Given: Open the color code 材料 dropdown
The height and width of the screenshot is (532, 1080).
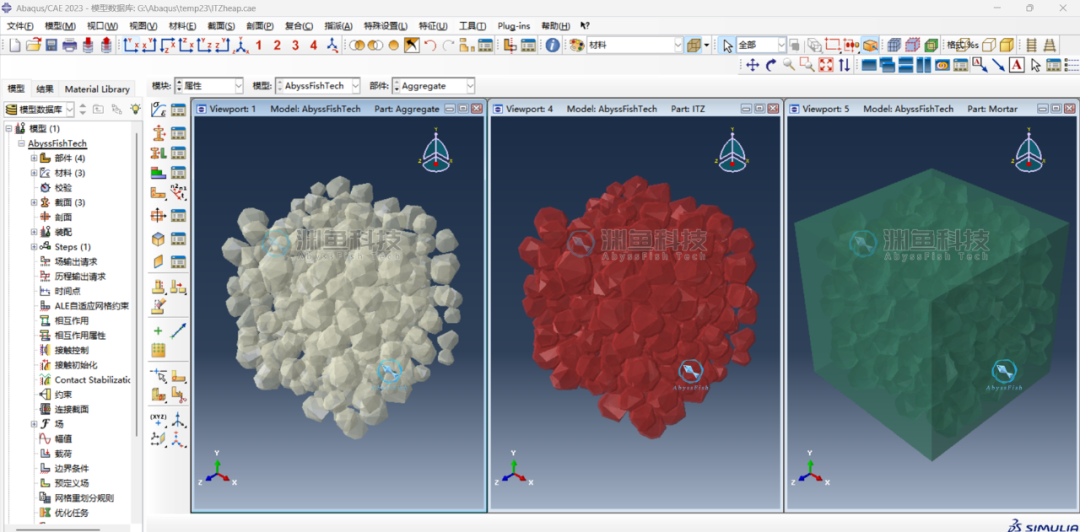Looking at the screenshot, I should click(634, 45).
